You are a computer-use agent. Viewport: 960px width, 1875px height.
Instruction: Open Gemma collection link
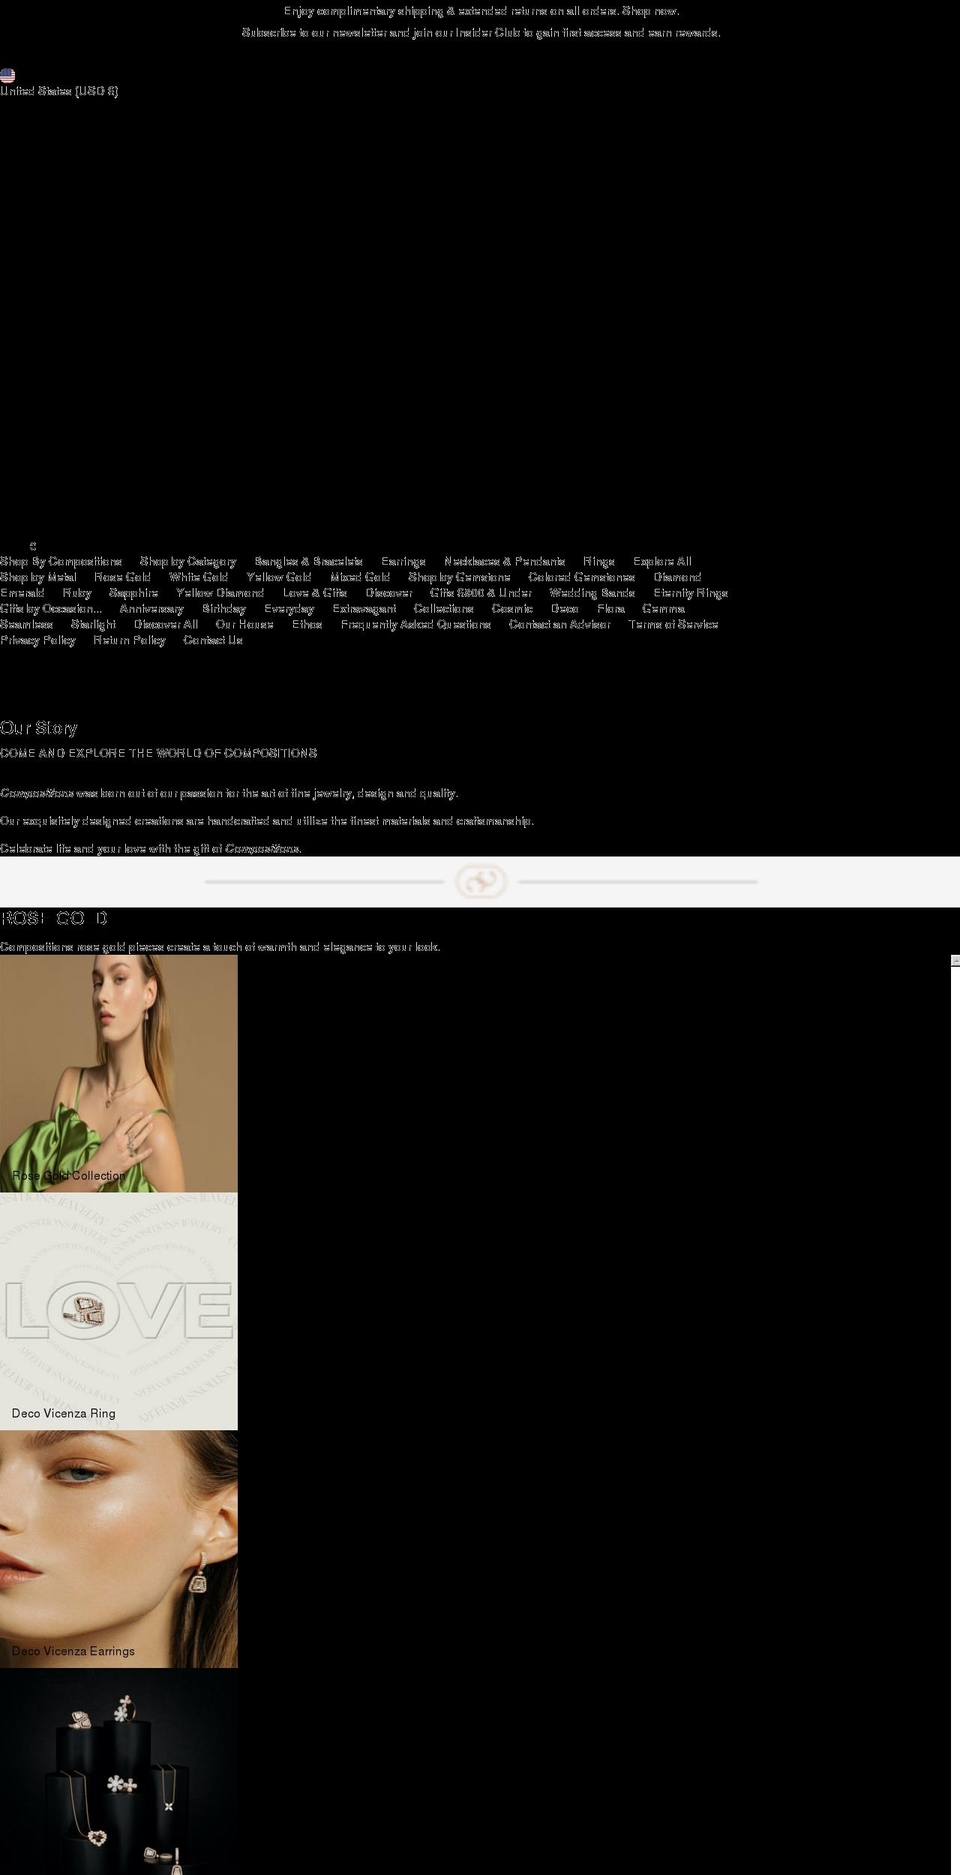tap(663, 608)
